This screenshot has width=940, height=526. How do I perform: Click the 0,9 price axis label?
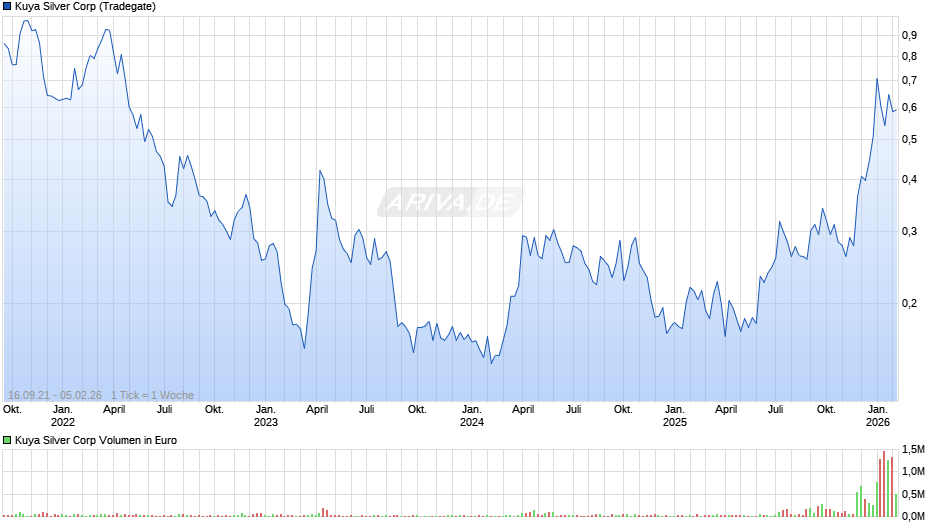[x=909, y=35]
